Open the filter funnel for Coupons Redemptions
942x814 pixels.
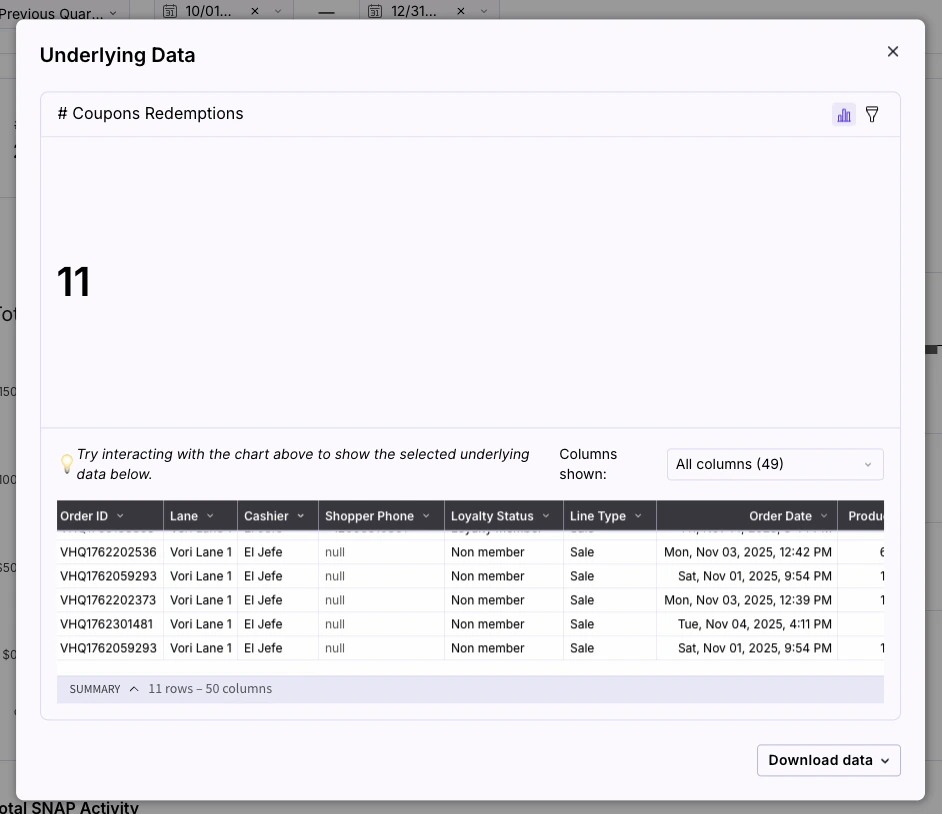coord(871,114)
